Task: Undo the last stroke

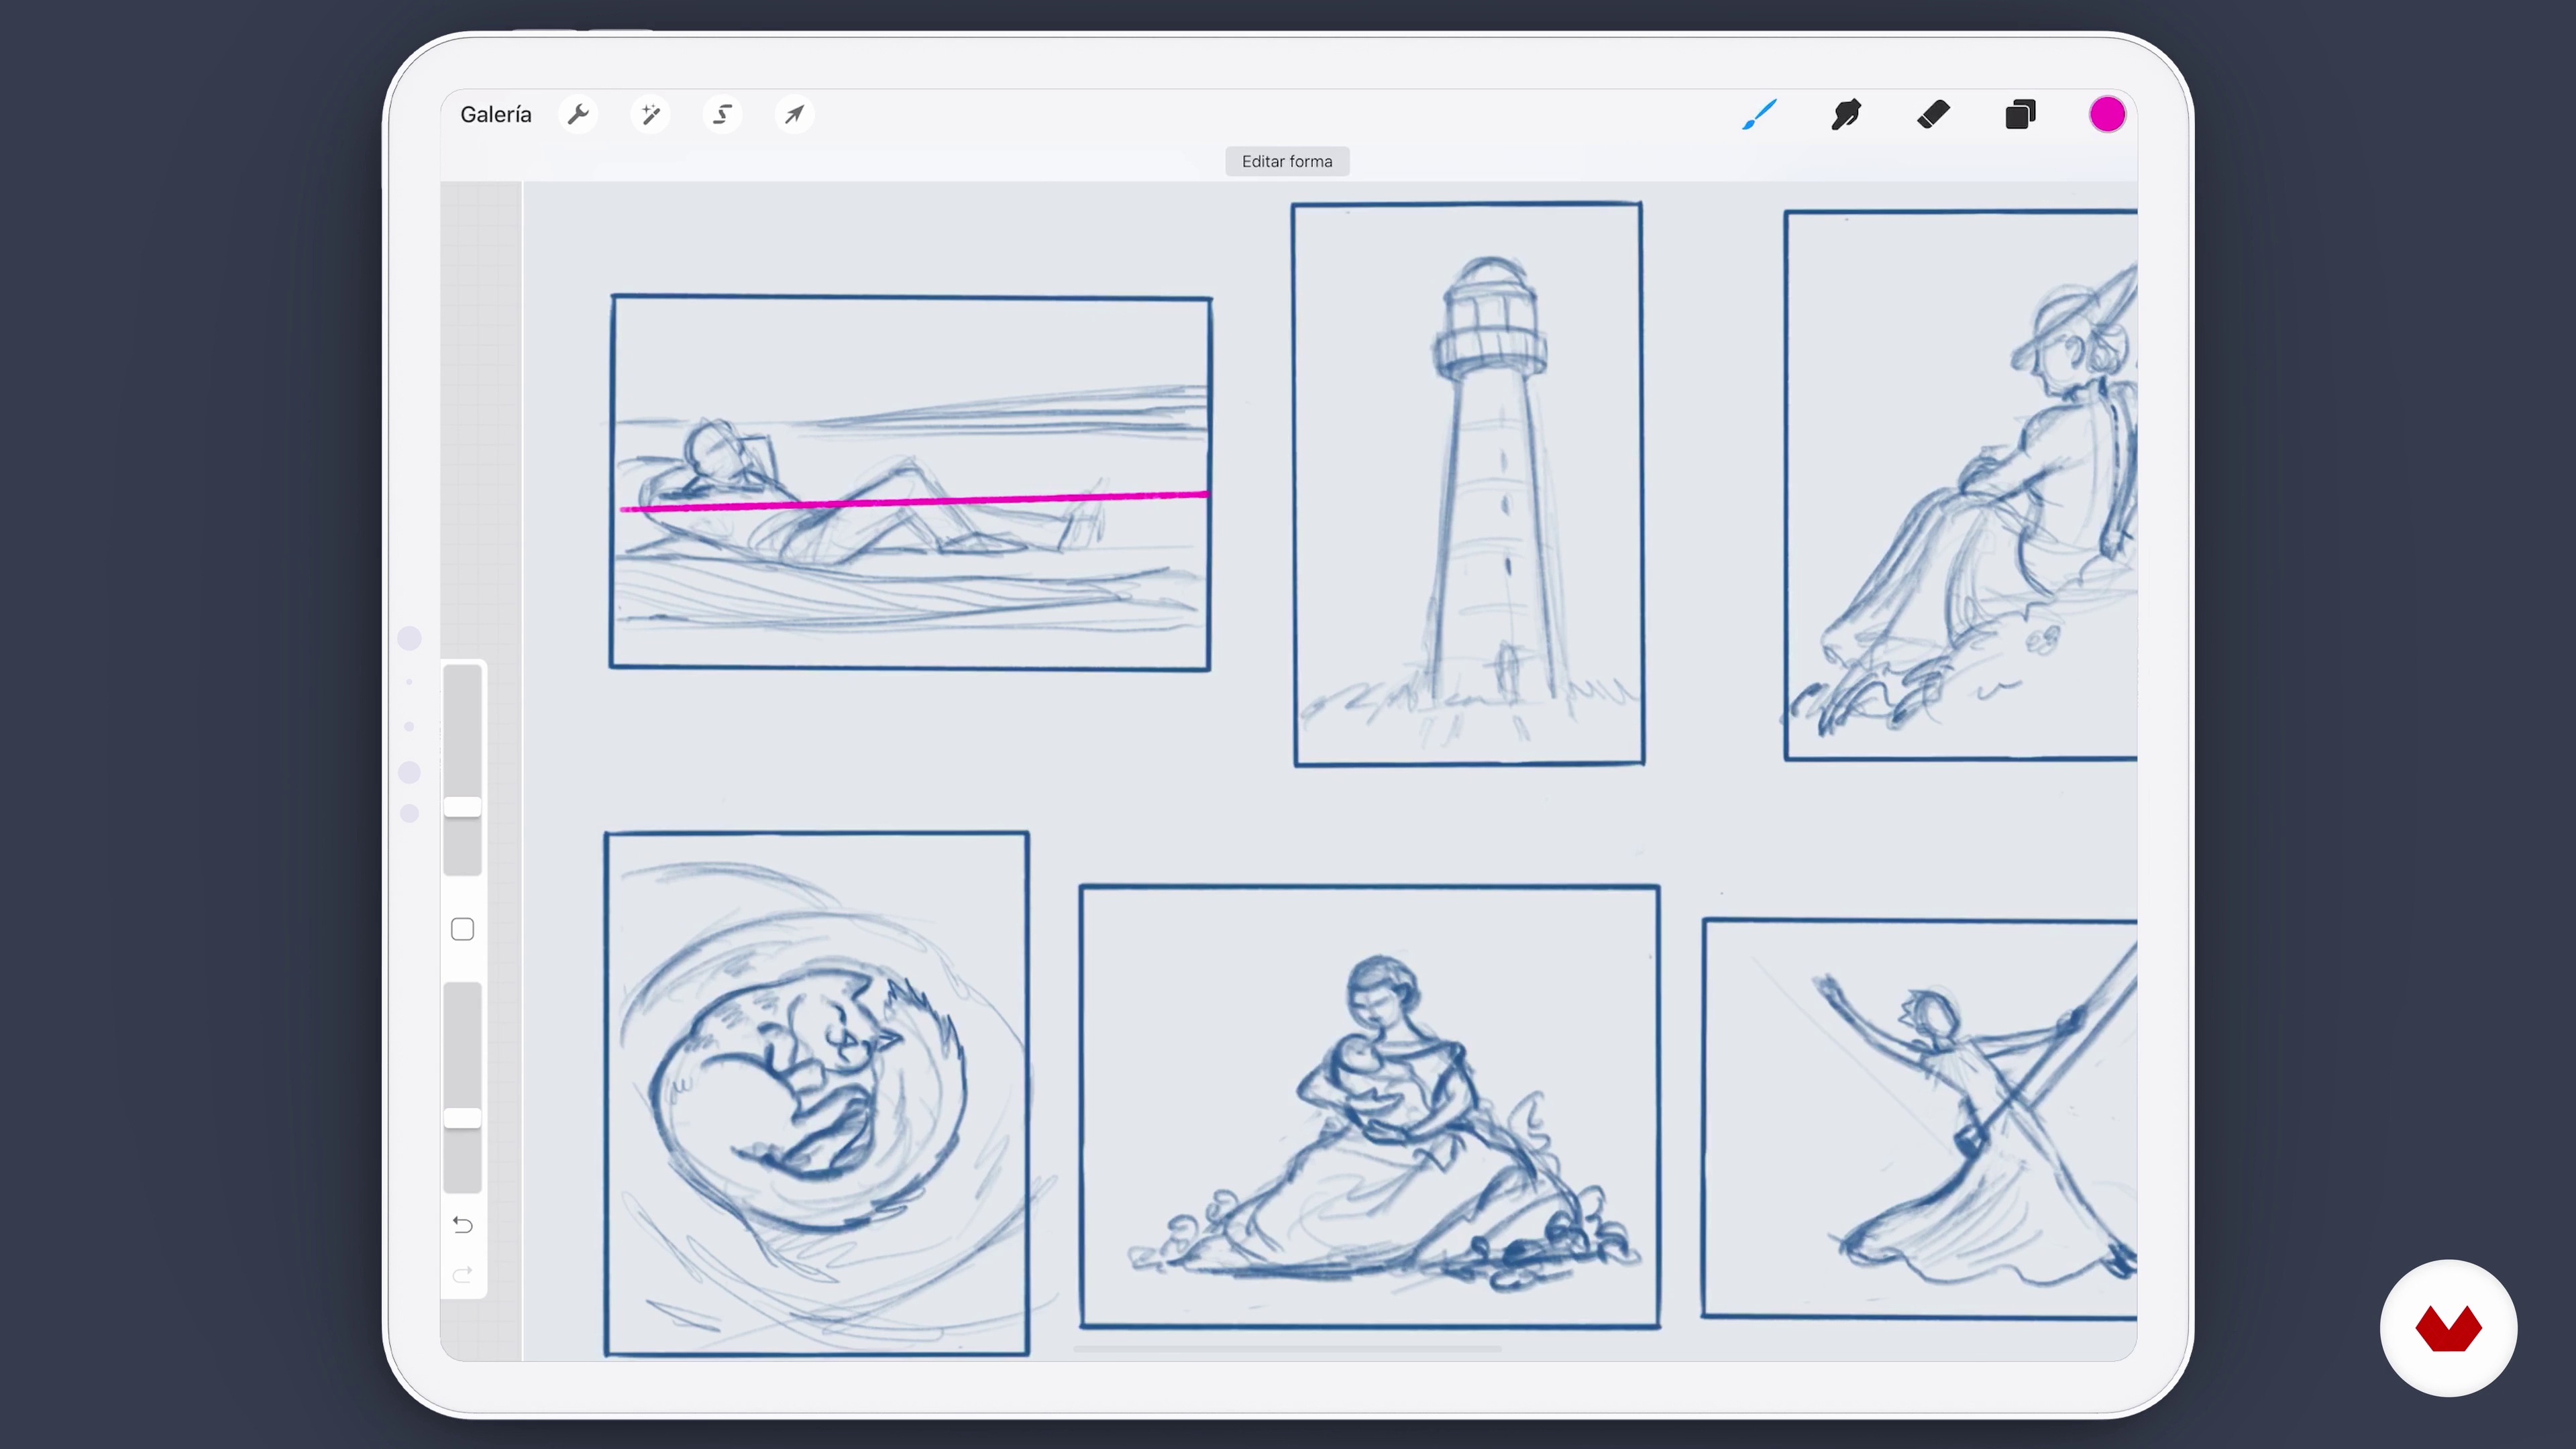Action: tap(462, 1225)
